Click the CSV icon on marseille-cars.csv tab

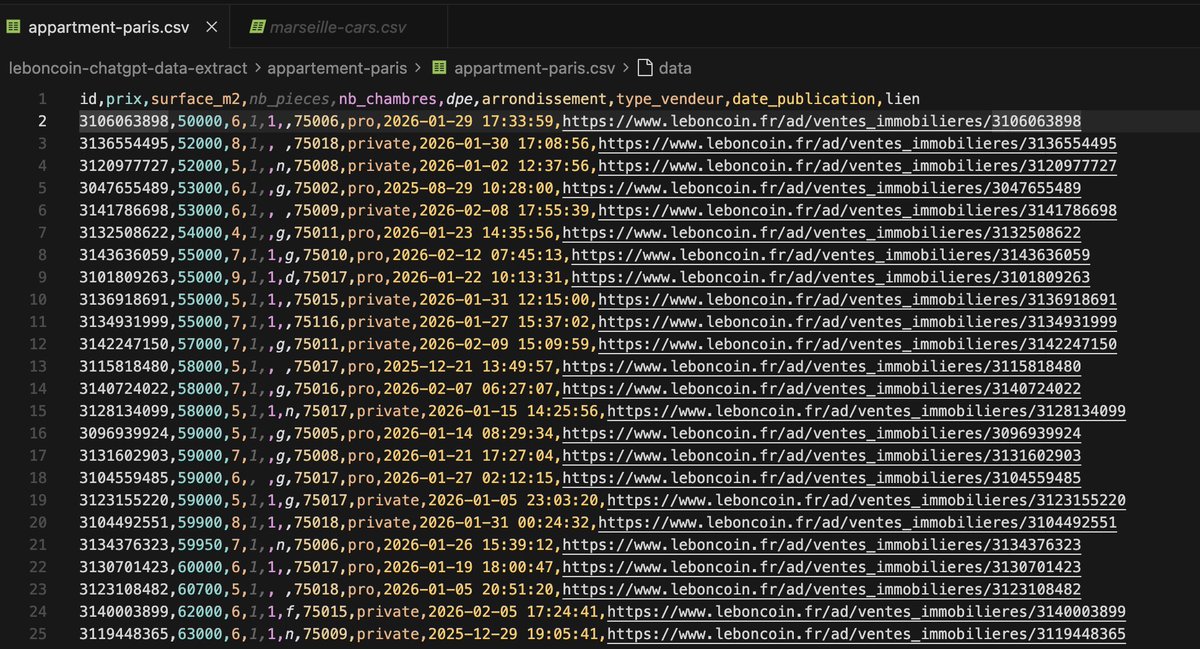[256, 28]
